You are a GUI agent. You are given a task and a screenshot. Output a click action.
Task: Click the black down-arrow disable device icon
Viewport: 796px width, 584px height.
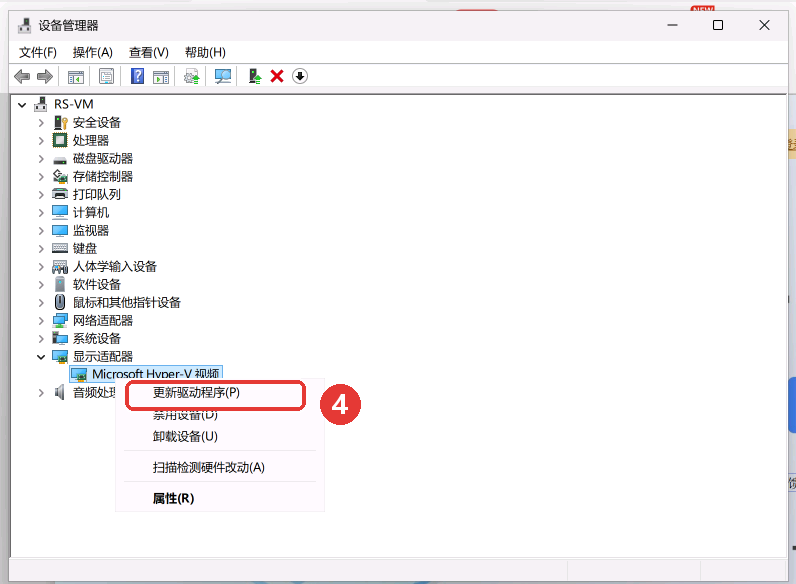[x=300, y=77]
